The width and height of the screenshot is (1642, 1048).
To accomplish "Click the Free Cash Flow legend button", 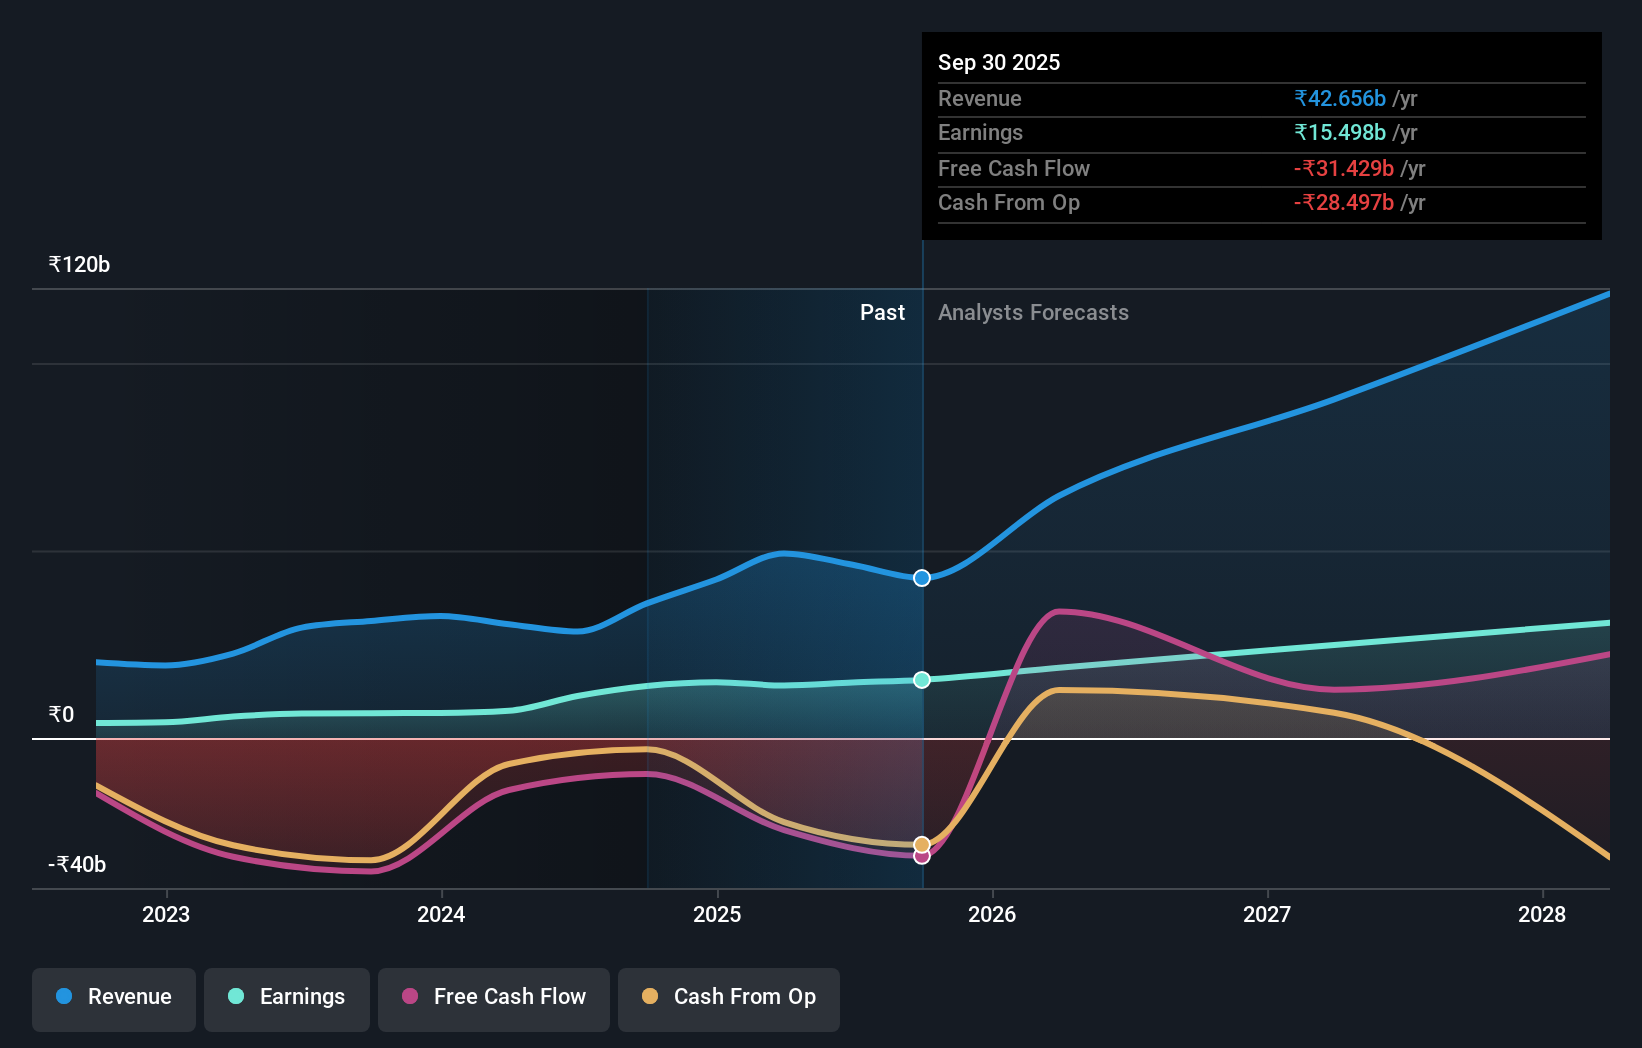I will click(x=493, y=997).
